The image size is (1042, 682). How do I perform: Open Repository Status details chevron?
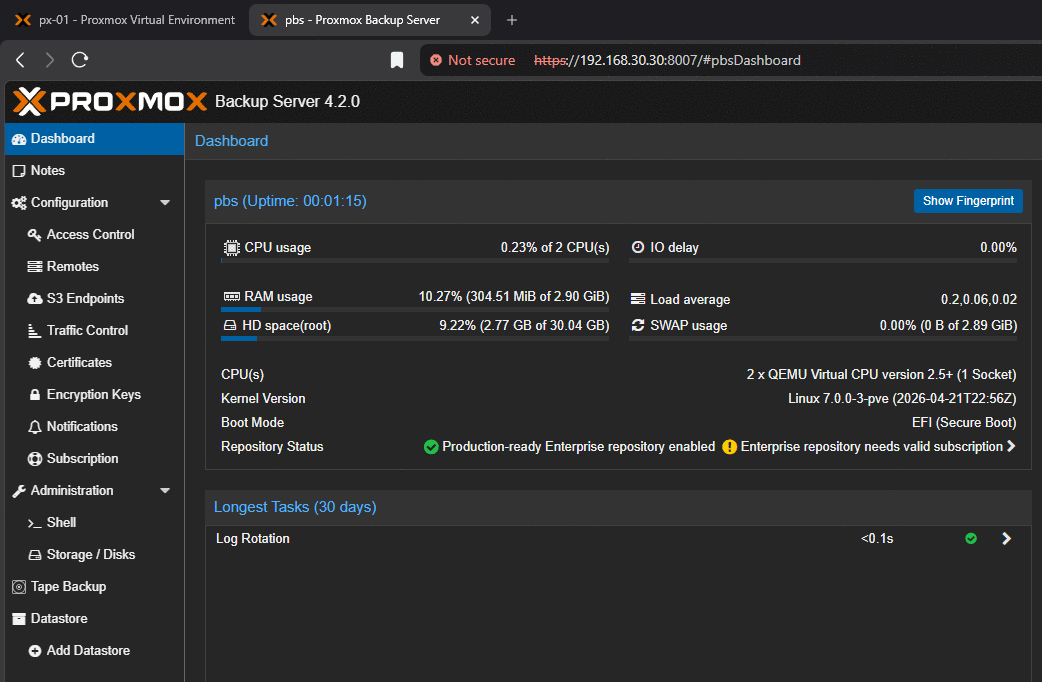coord(1011,446)
